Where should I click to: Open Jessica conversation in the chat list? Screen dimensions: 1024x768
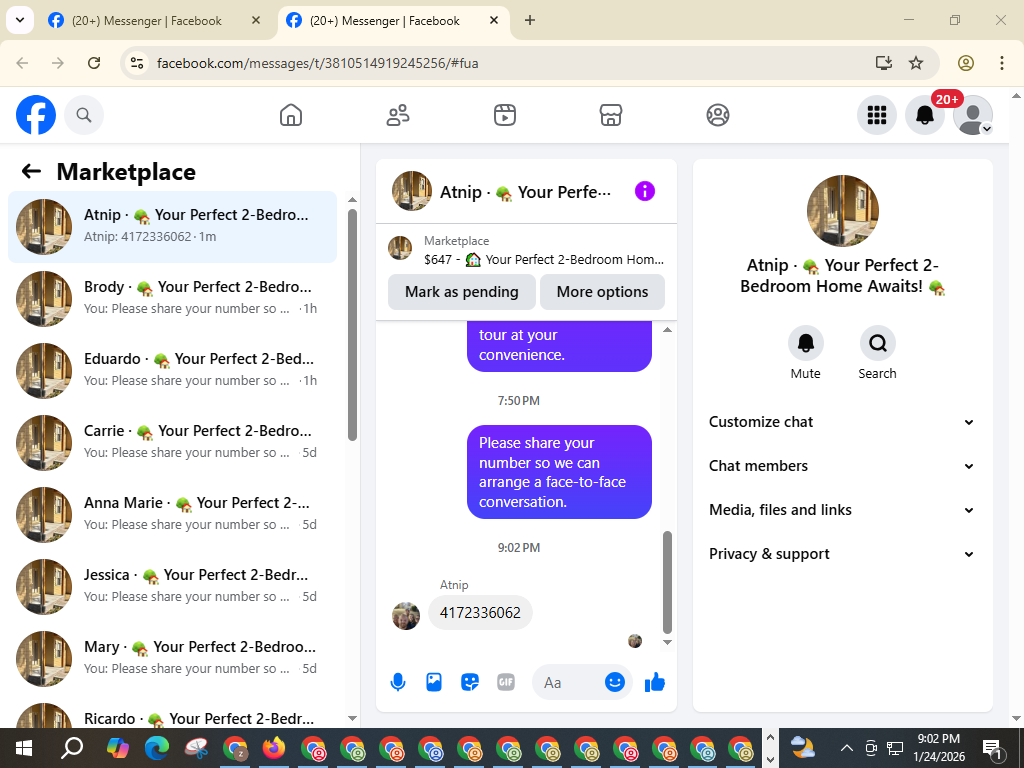tap(172, 586)
